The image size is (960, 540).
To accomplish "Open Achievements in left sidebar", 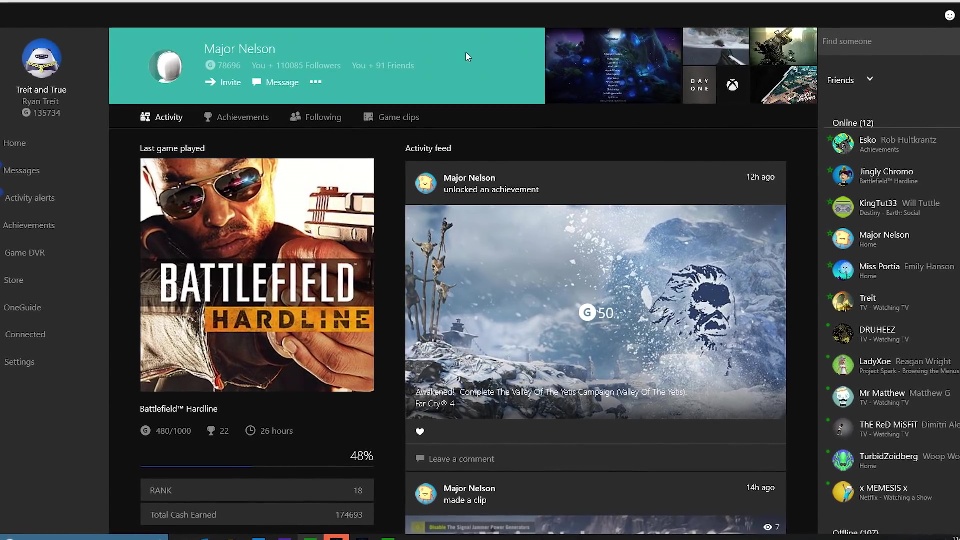I will coord(29,225).
